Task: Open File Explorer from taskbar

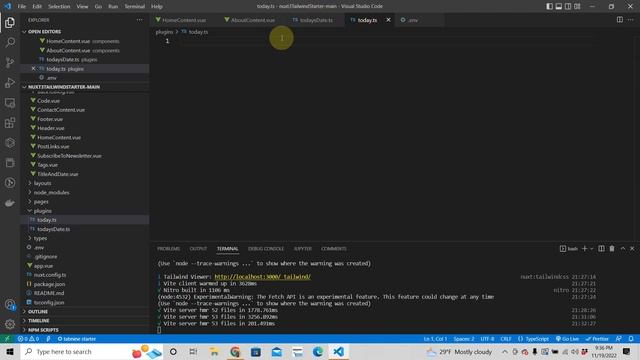Action: (x=214, y=351)
